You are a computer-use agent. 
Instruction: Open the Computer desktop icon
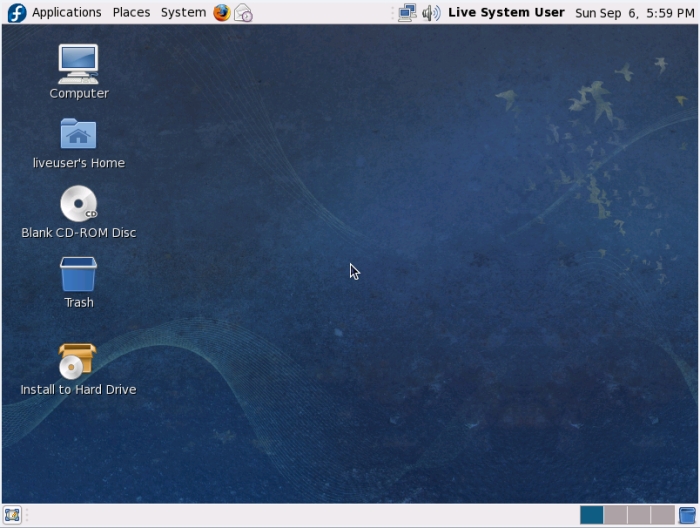[78, 65]
